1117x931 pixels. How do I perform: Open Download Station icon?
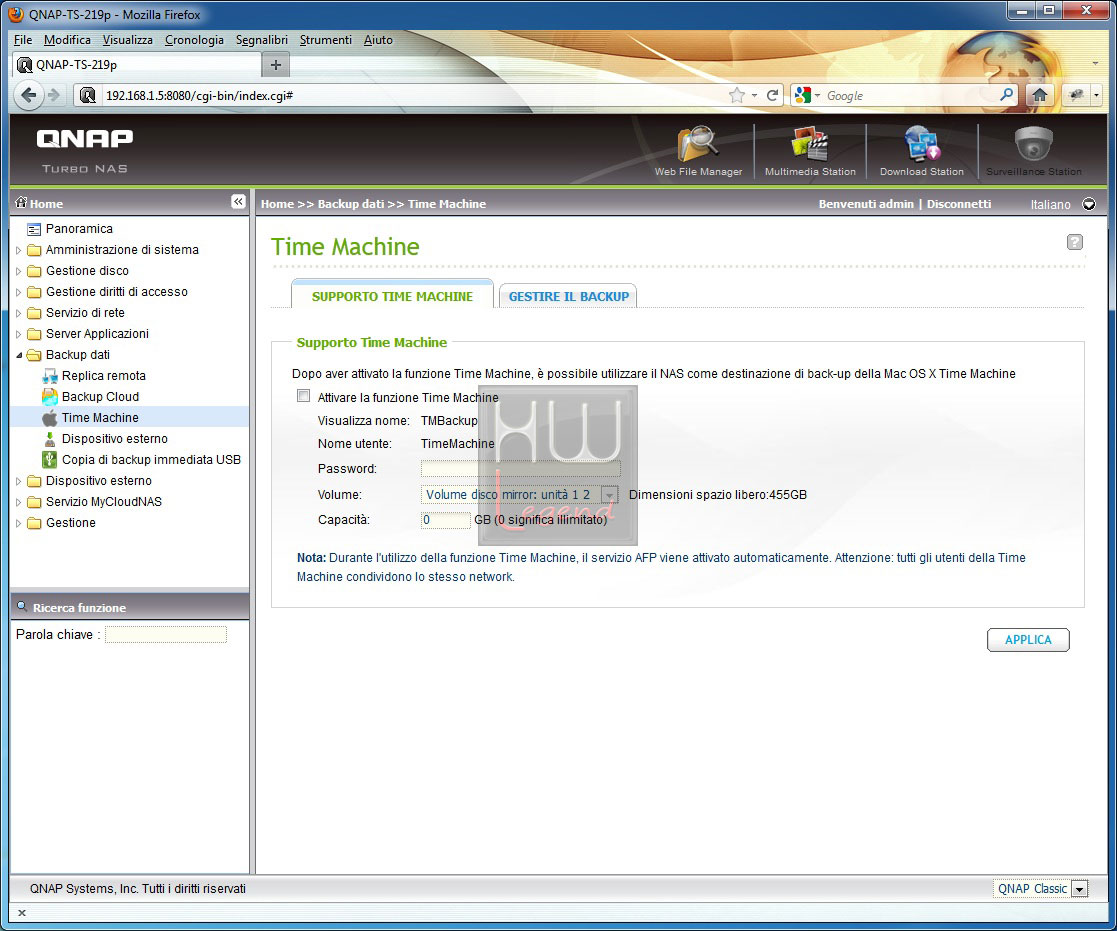(x=922, y=150)
